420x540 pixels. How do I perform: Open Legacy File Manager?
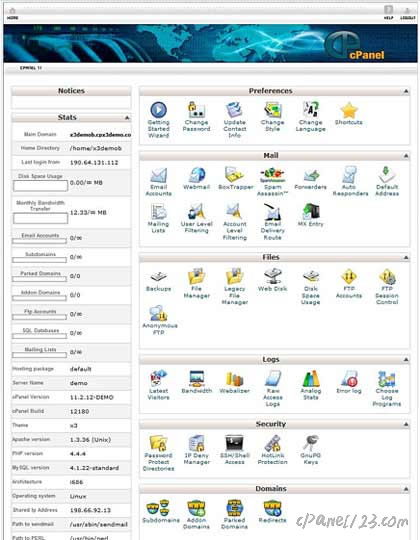(234, 286)
